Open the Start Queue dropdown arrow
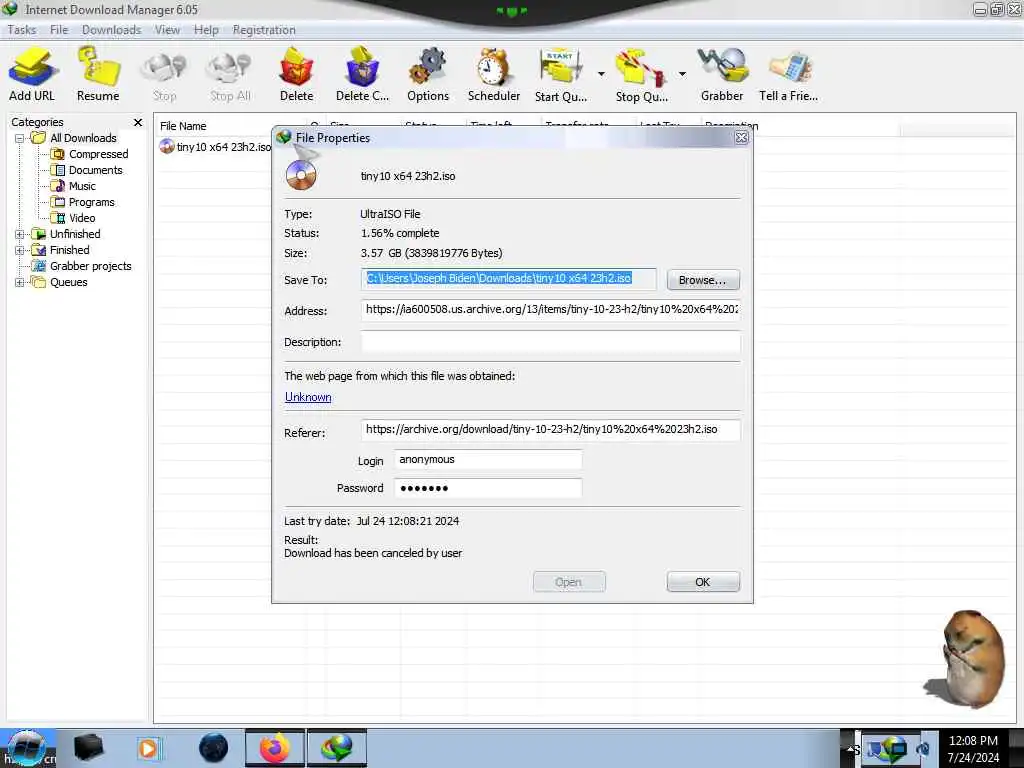 [x=601, y=74]
